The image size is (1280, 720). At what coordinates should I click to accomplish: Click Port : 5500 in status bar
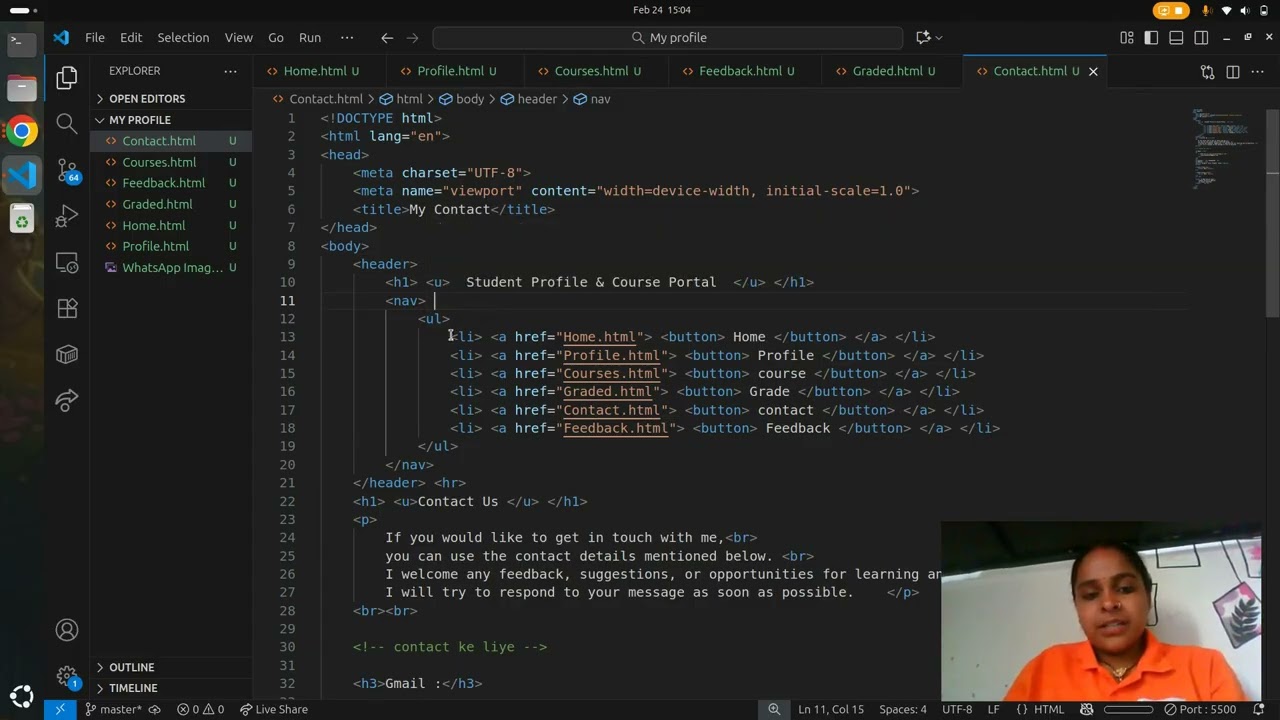[1201, 709]
